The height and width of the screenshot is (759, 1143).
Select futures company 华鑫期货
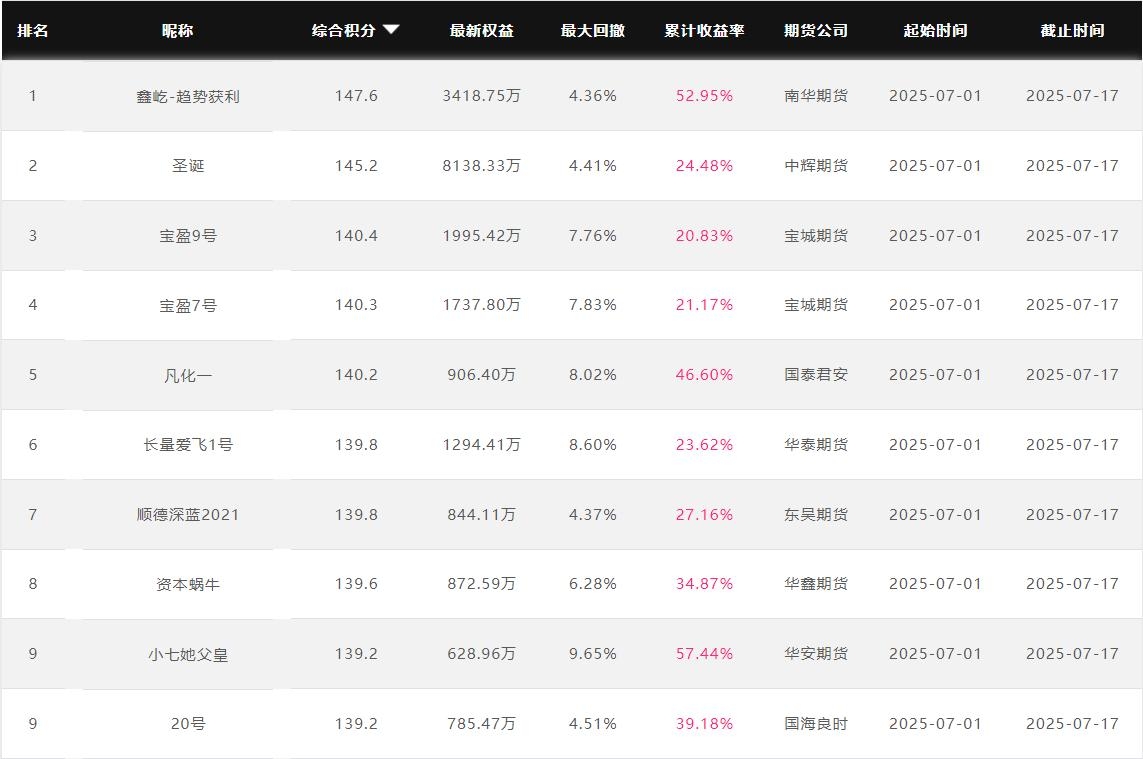pyautogui.click(x=816, y=584)
